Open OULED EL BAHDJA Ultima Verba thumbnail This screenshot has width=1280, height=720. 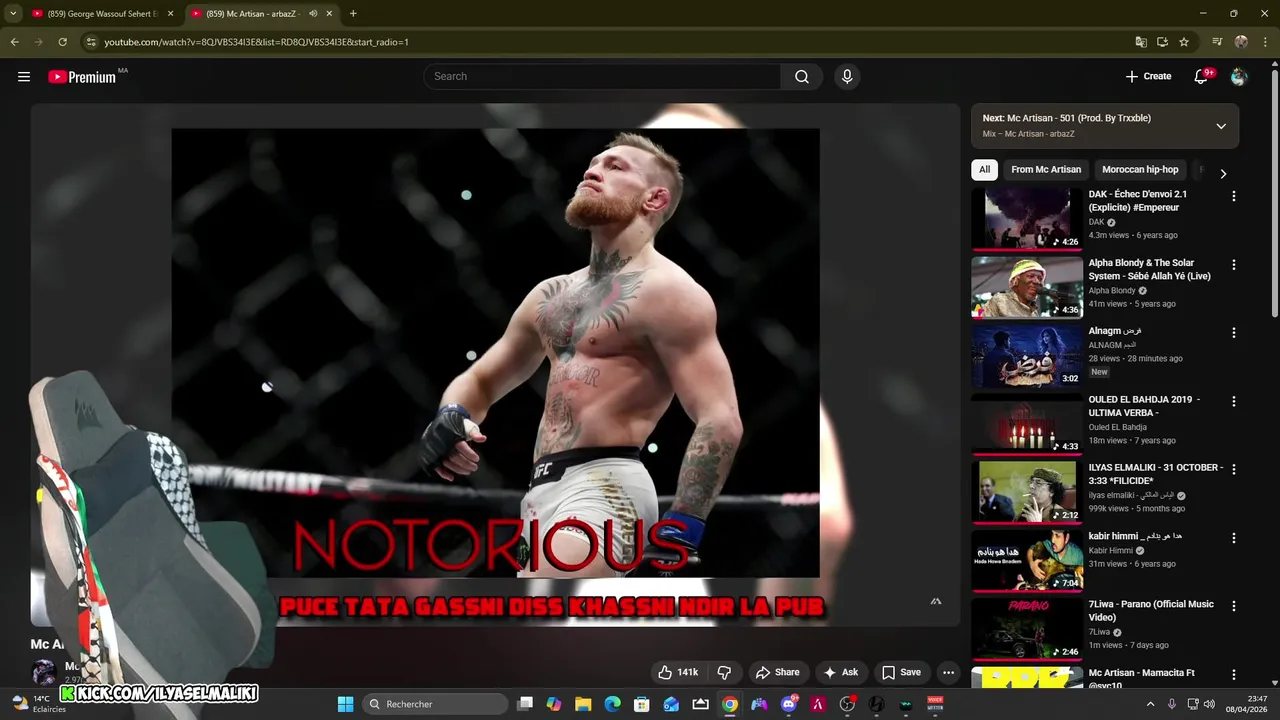pos(1027,424)
